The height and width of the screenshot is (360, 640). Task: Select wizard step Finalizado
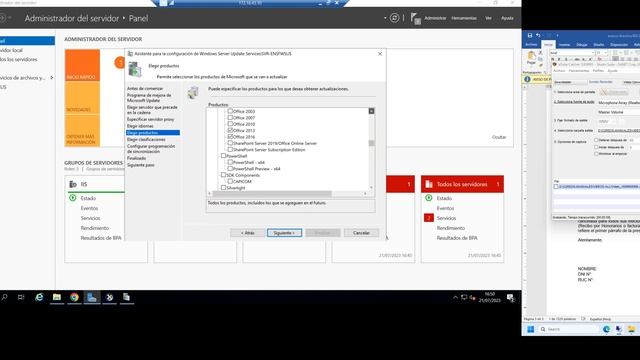point(136,158)
